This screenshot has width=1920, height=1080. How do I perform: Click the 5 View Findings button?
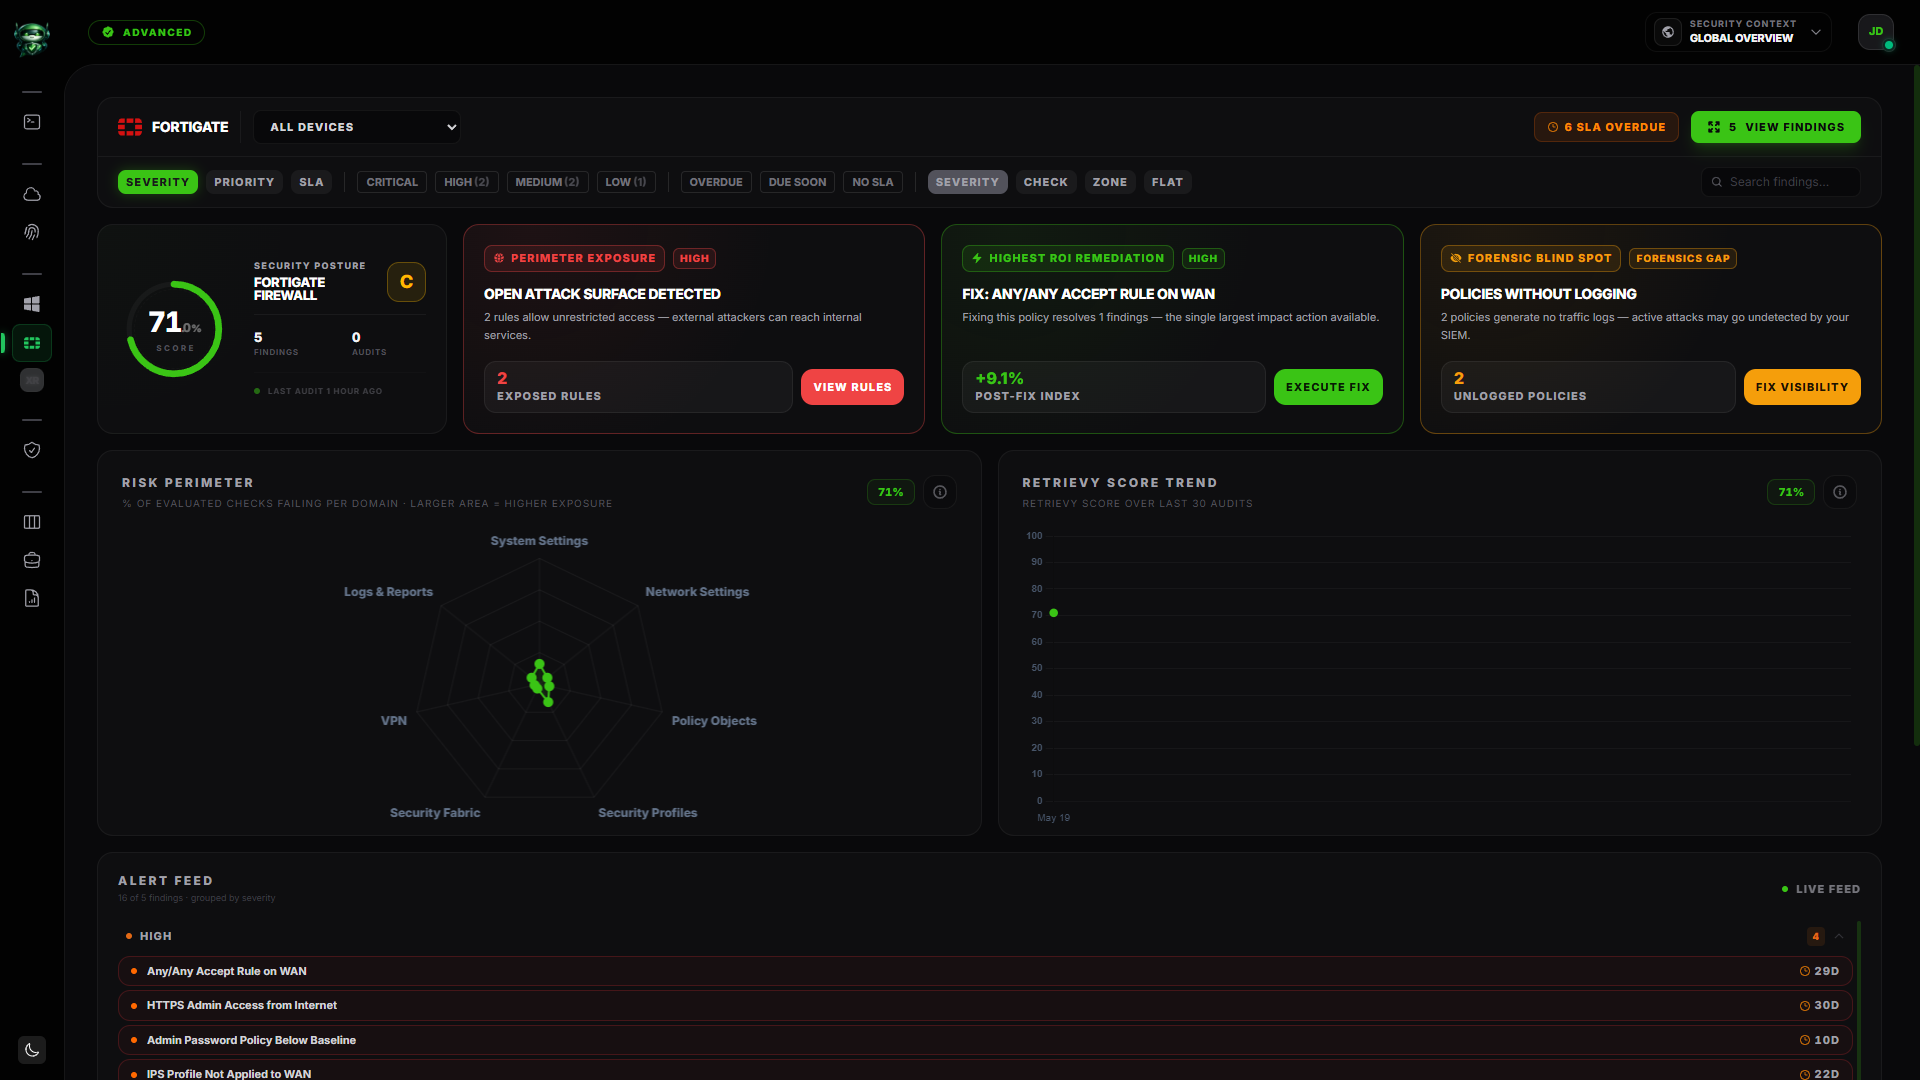(x=1776, y=127)
